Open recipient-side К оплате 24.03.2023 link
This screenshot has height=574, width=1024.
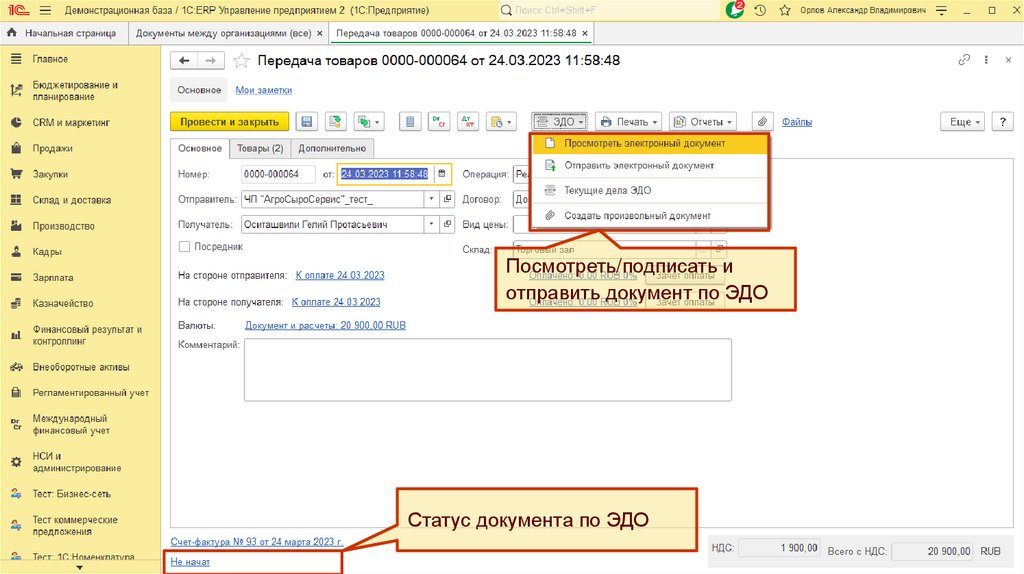(x=336, y=302)
